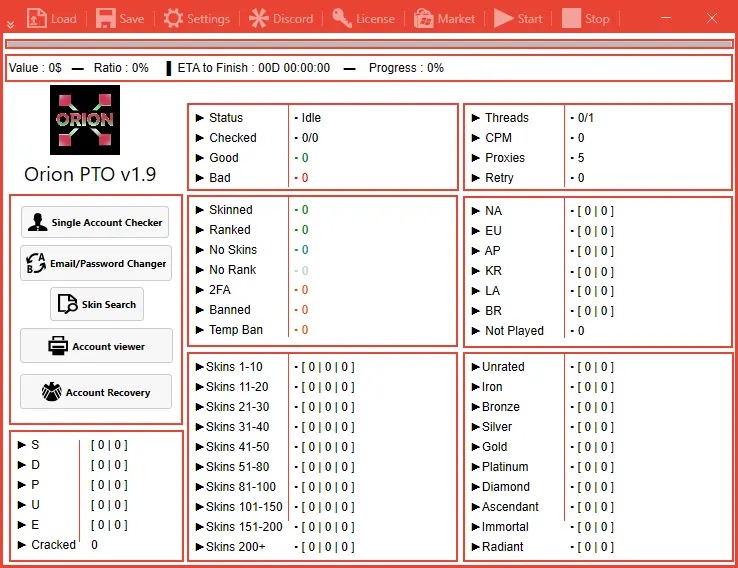
Task: Click the Orion logo image
Action: 85,120
